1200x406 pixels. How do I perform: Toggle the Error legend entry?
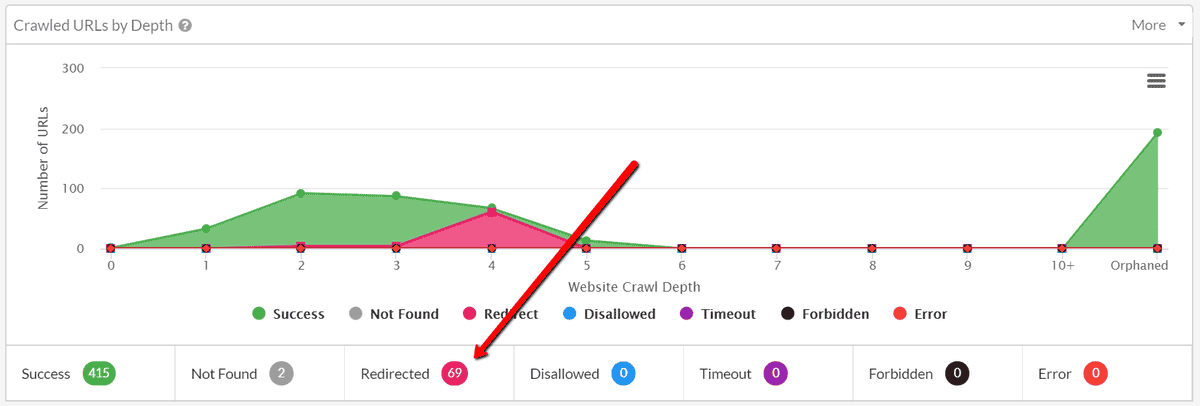click(919, 314)
